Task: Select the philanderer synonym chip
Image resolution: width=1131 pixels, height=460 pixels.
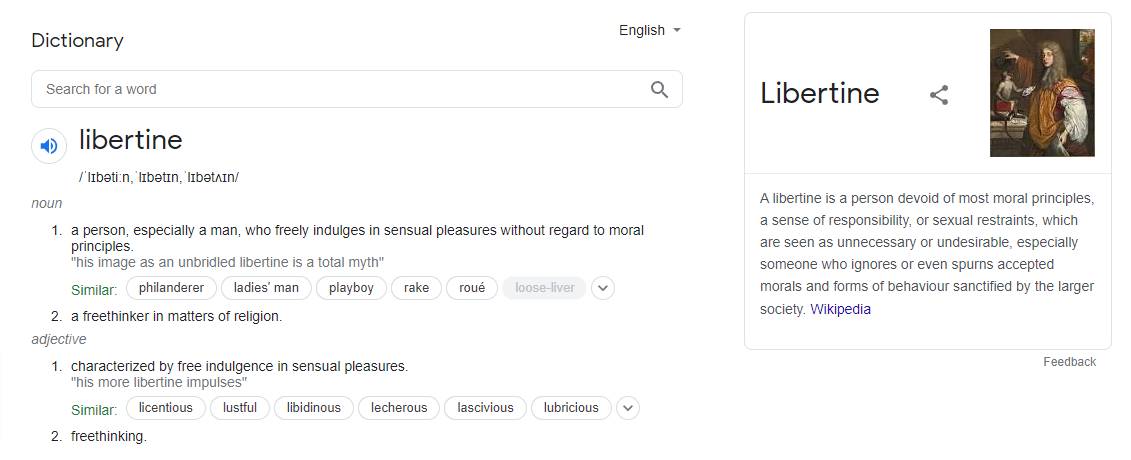Action: coord(172,288)
